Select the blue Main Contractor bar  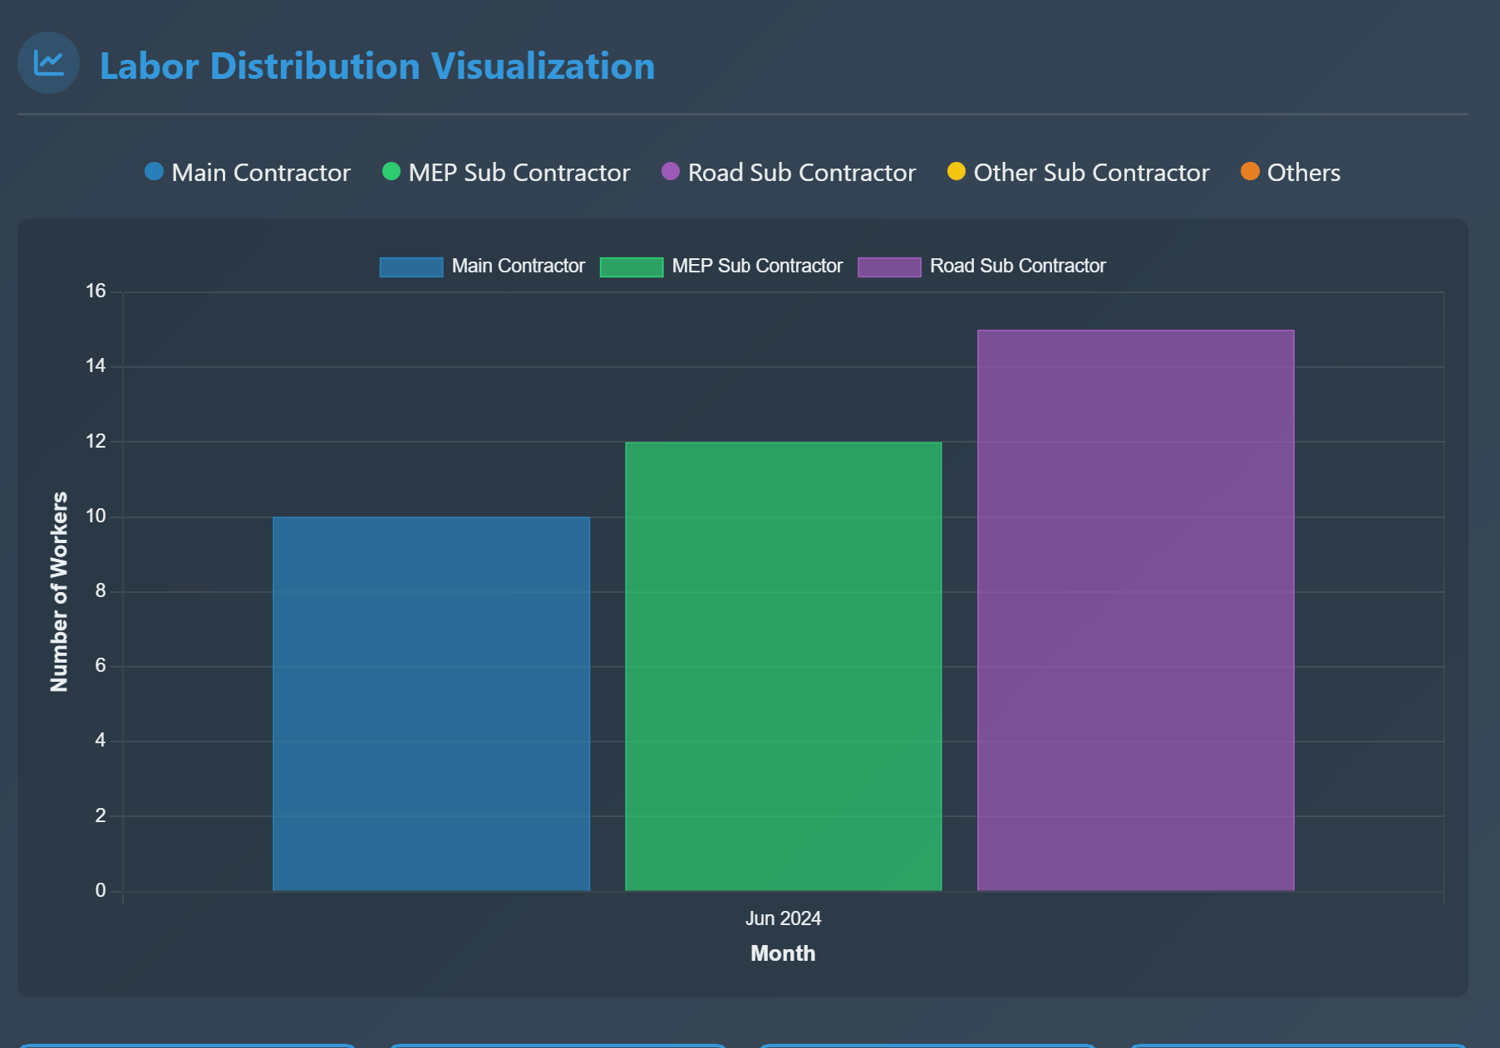coord(431,703)
